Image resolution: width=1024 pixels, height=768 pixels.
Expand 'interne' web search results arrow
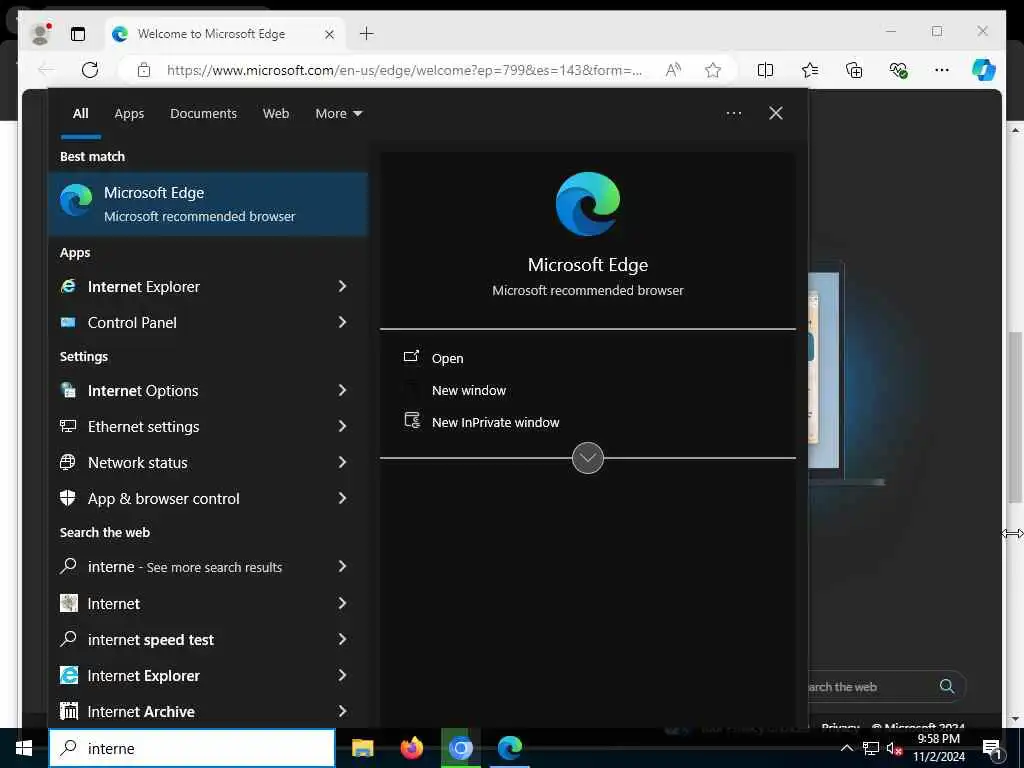(x=342, y=567)
